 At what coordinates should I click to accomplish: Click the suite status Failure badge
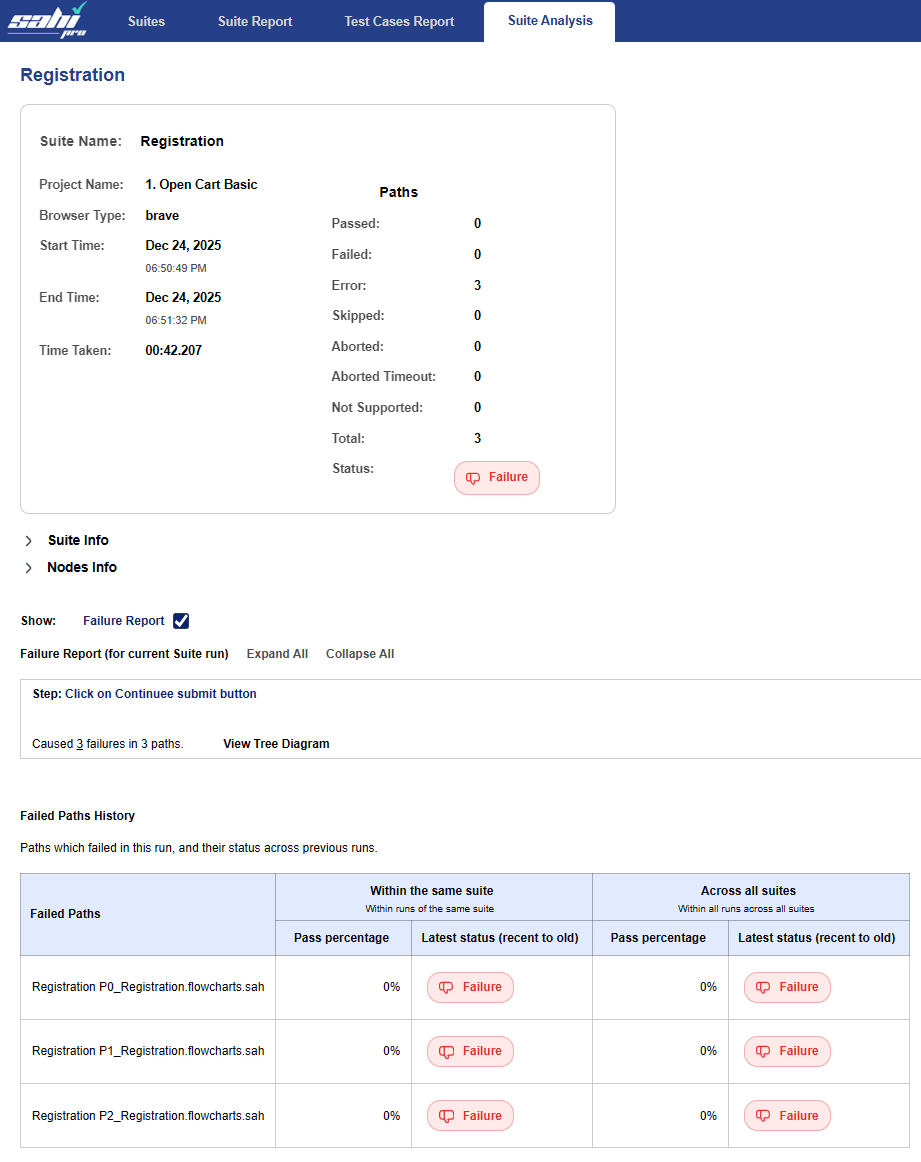(x=497, y=478)
